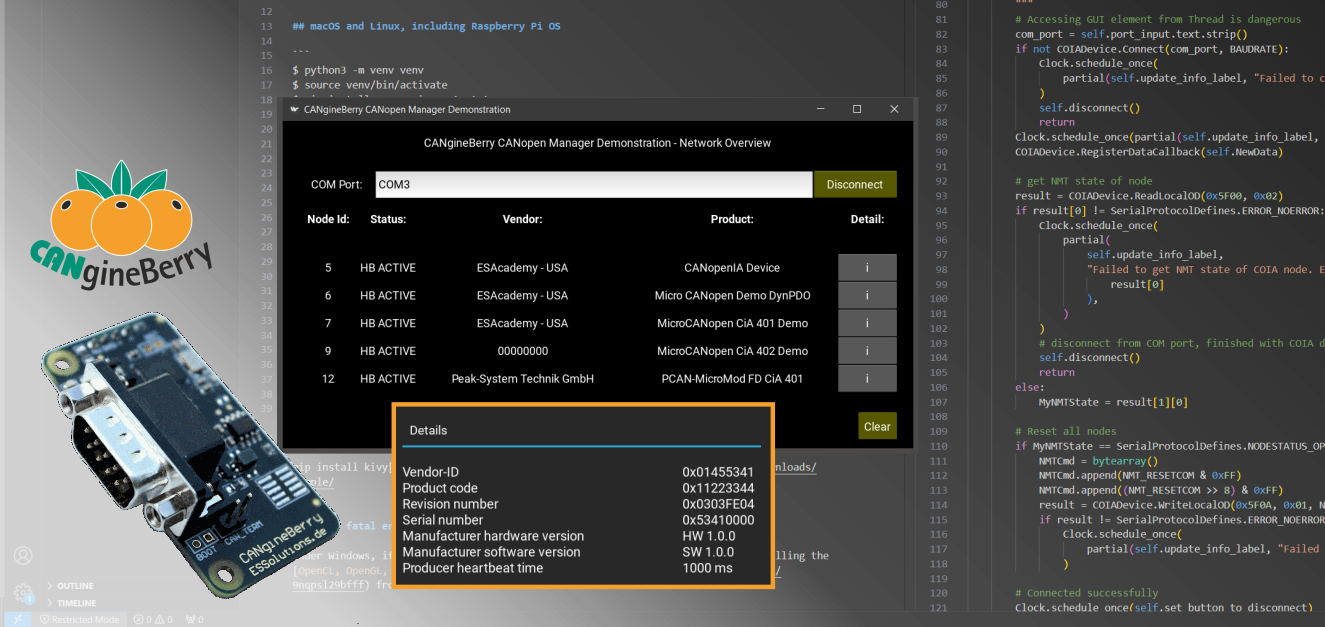Click the remote window status bar icon
Screen dimensions: 1325x627
tap(17, 619)
